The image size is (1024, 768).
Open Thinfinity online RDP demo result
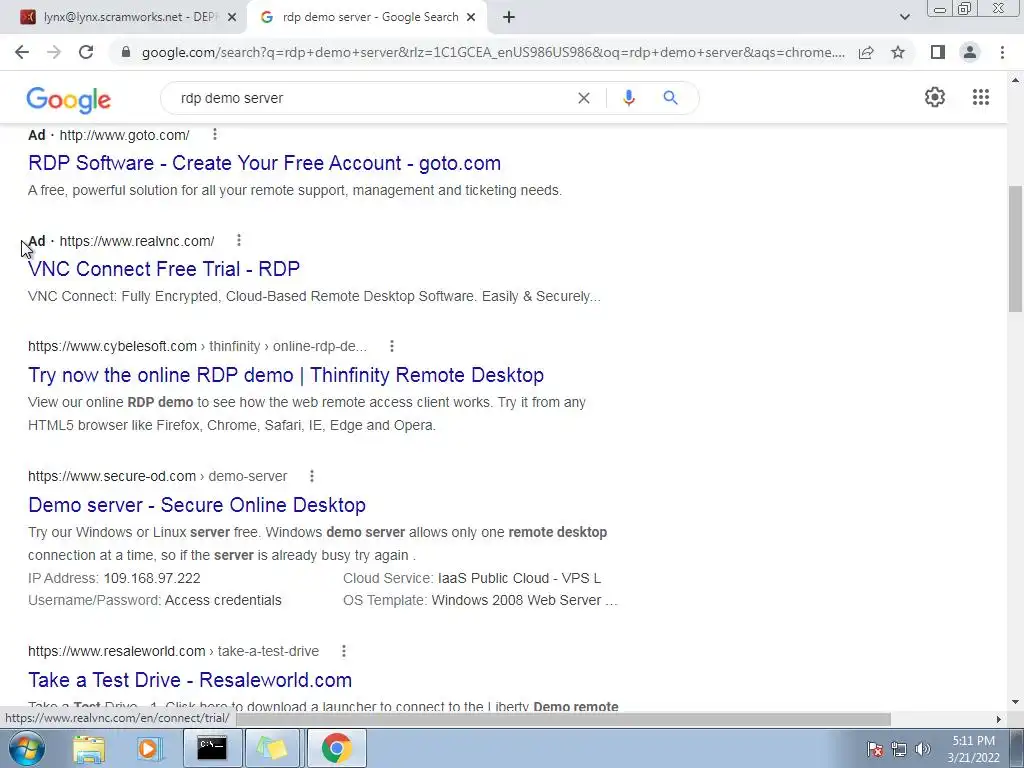pos(286,375)
